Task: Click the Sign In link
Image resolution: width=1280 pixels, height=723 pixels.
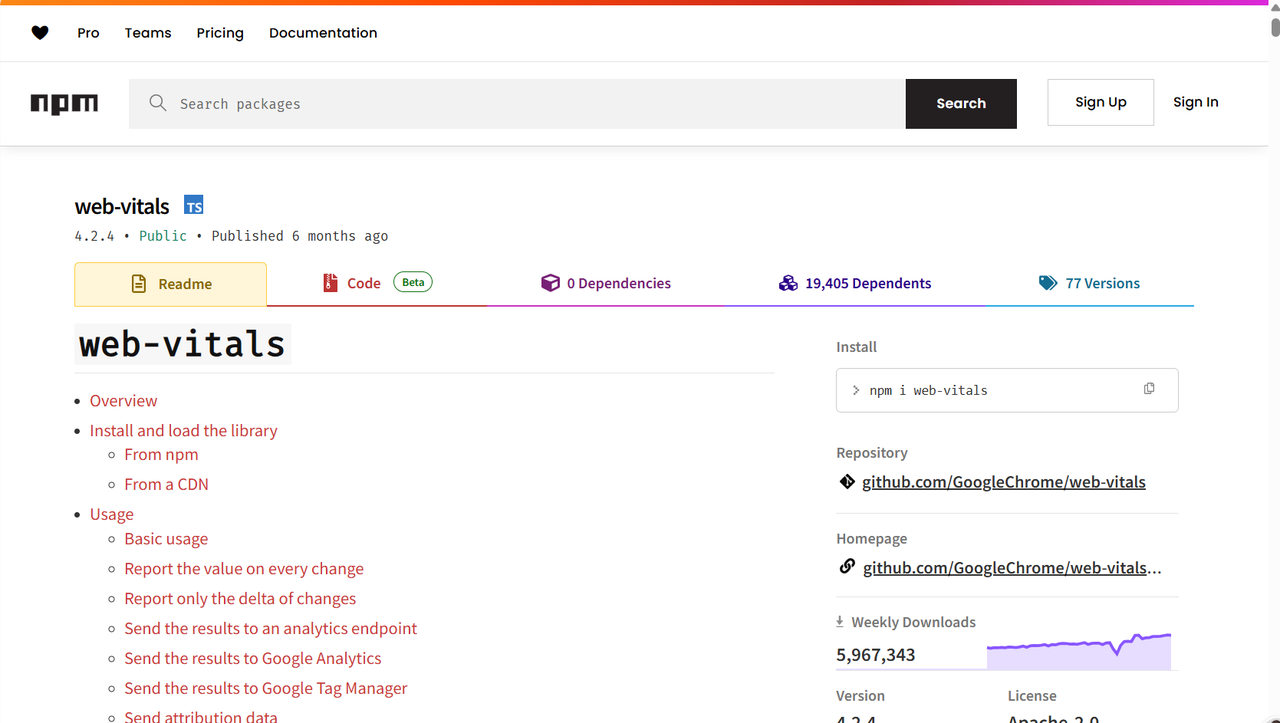Action: pos(1196,102)
